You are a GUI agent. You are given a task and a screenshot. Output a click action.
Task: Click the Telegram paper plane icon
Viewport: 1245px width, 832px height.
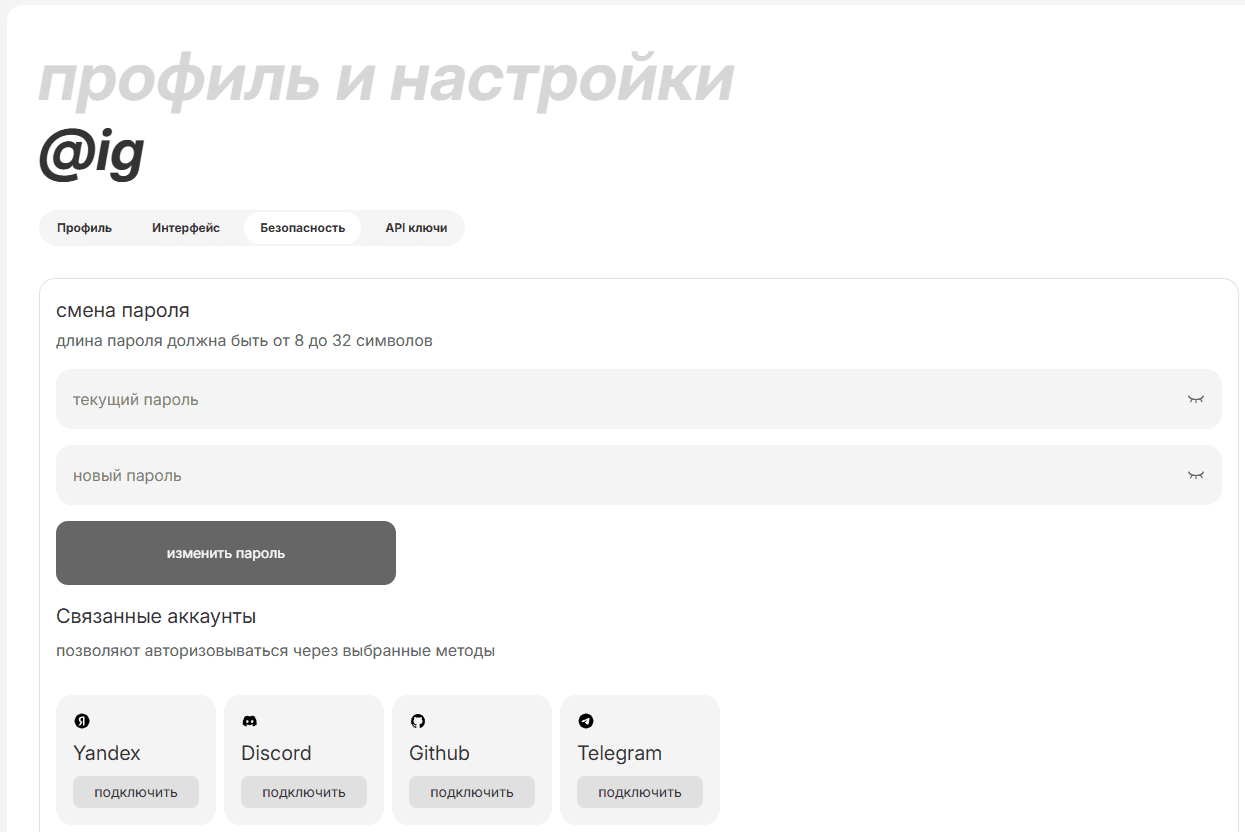586,721
